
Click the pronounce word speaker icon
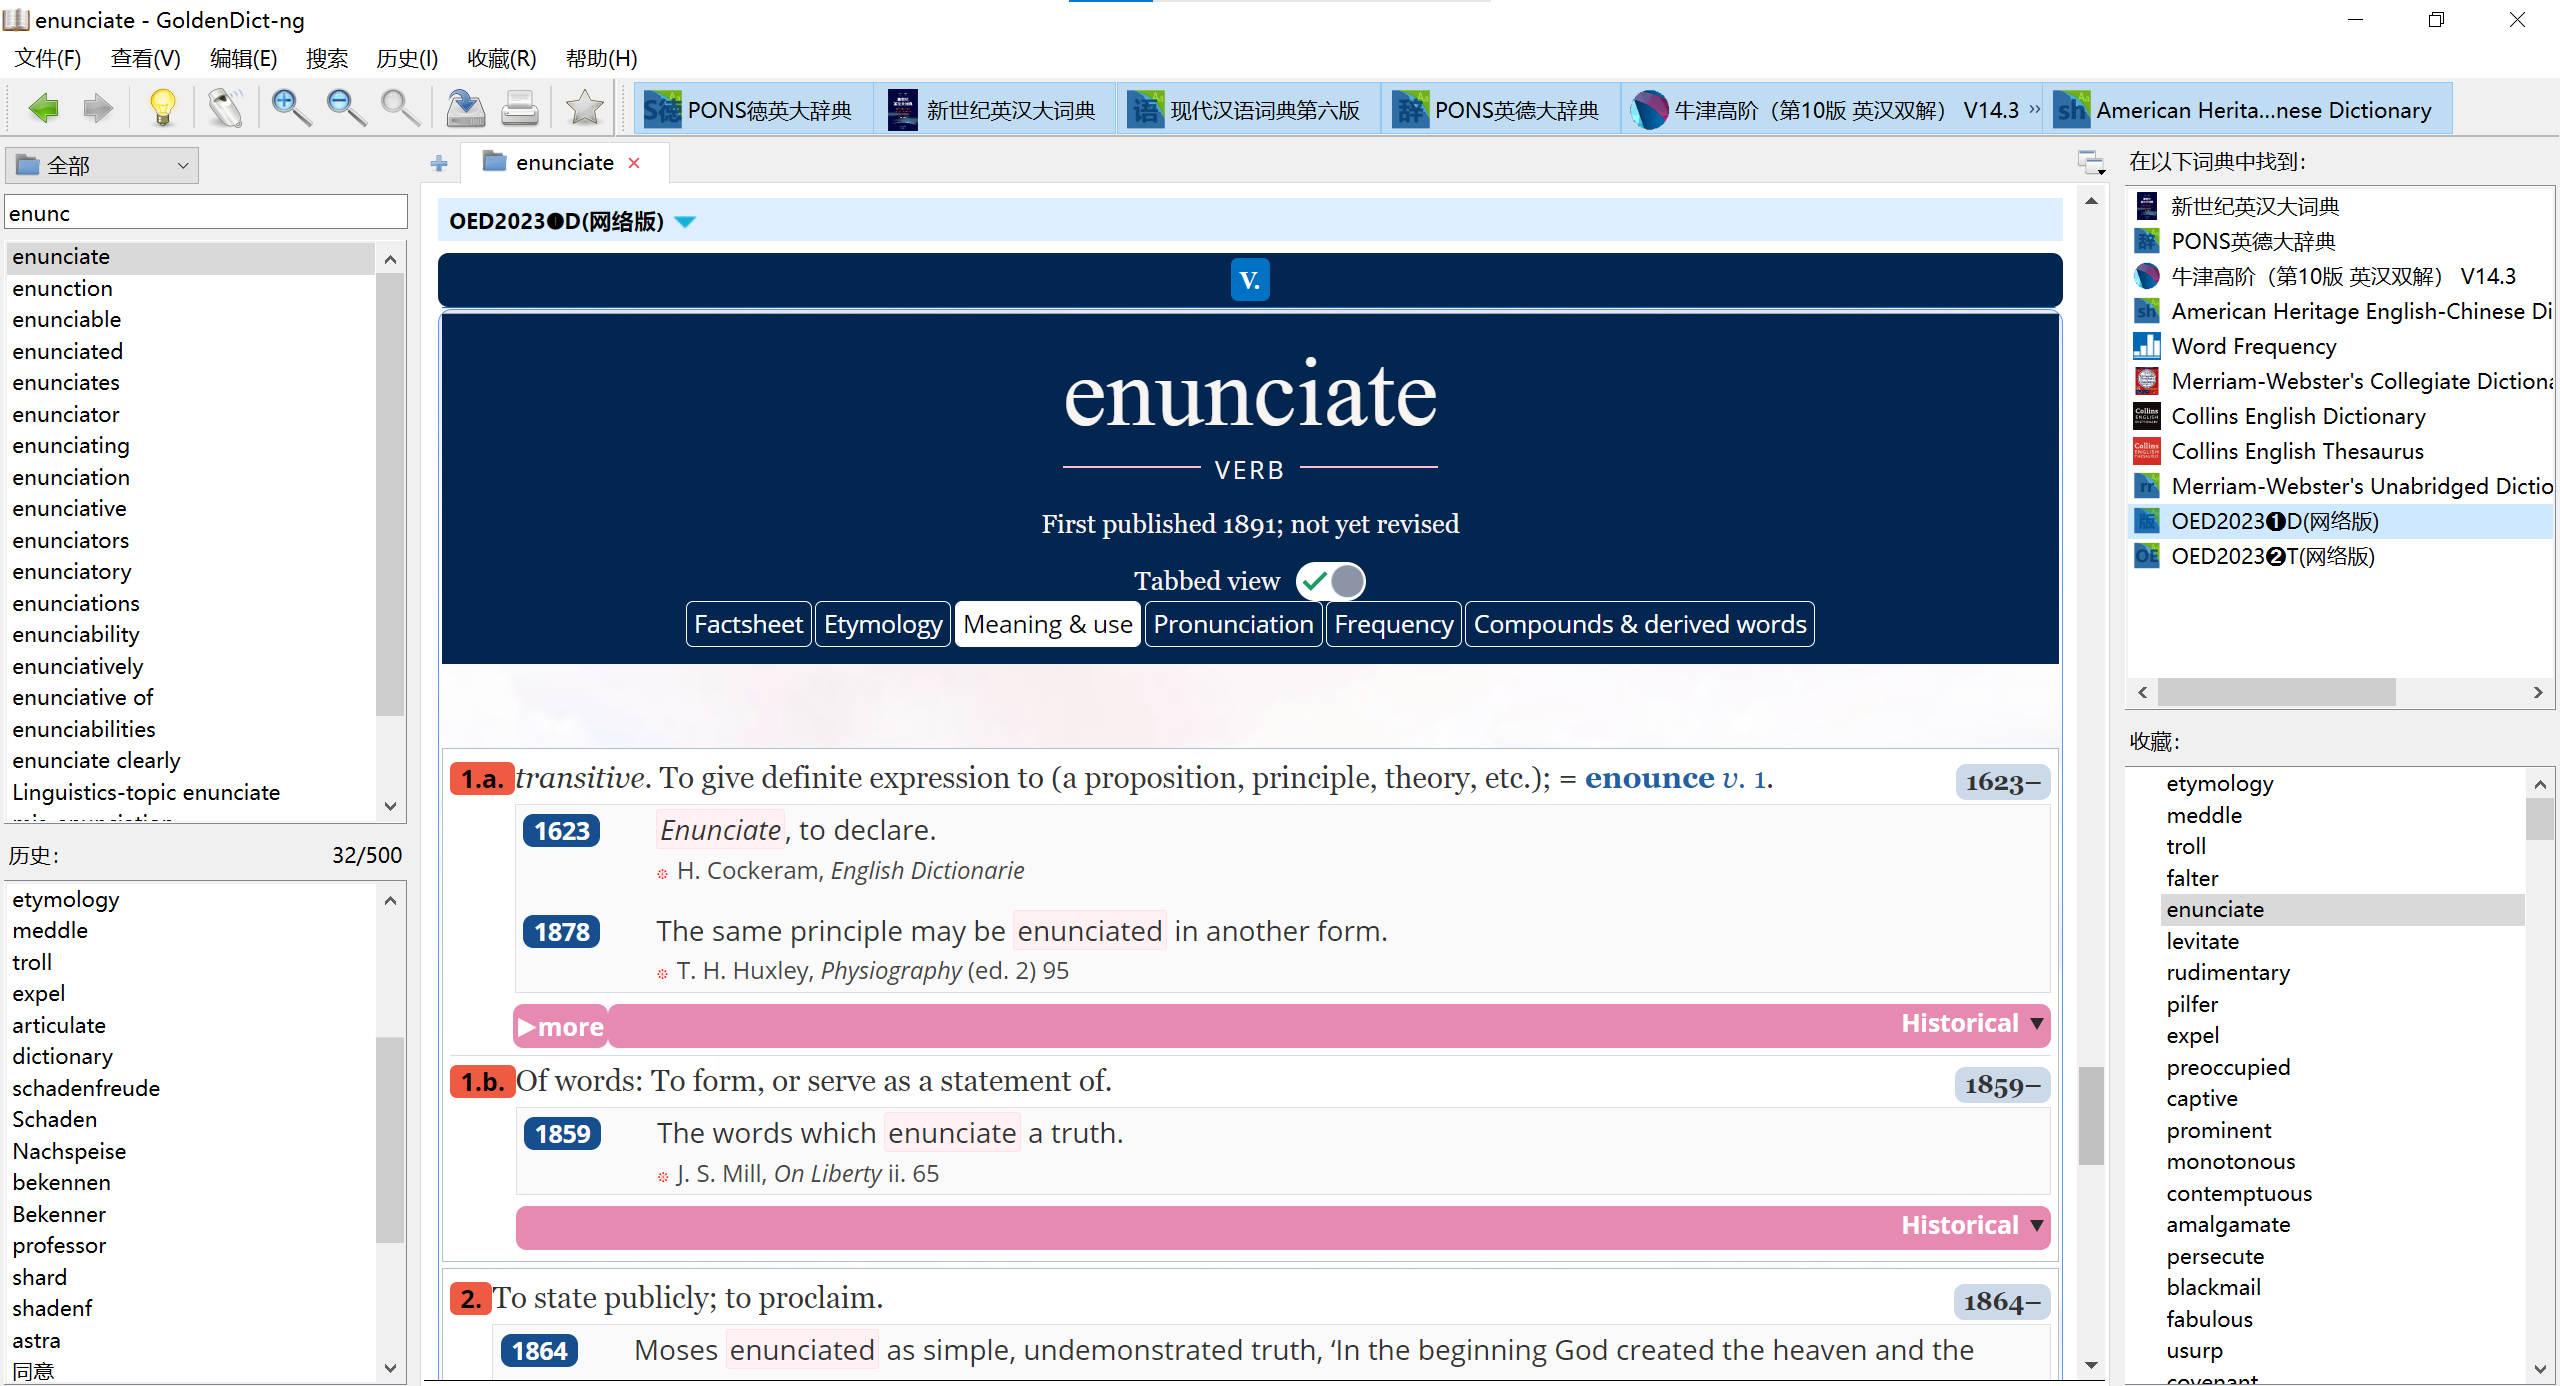[226, 108]
